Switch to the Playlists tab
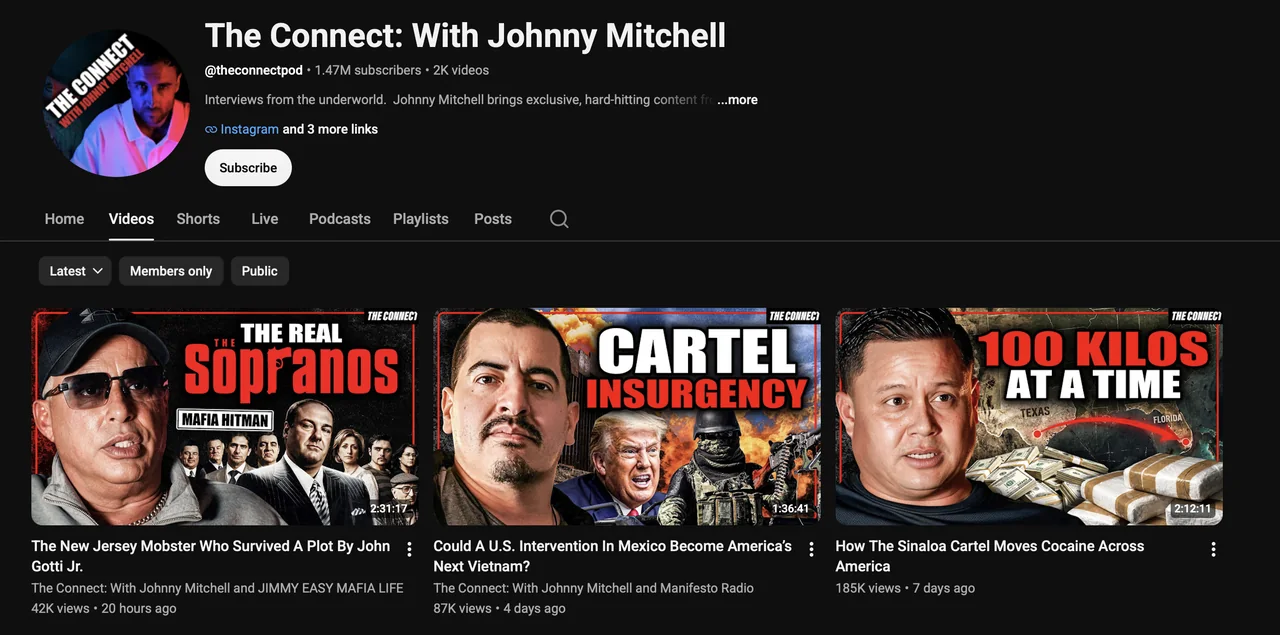 coord(421,219)
